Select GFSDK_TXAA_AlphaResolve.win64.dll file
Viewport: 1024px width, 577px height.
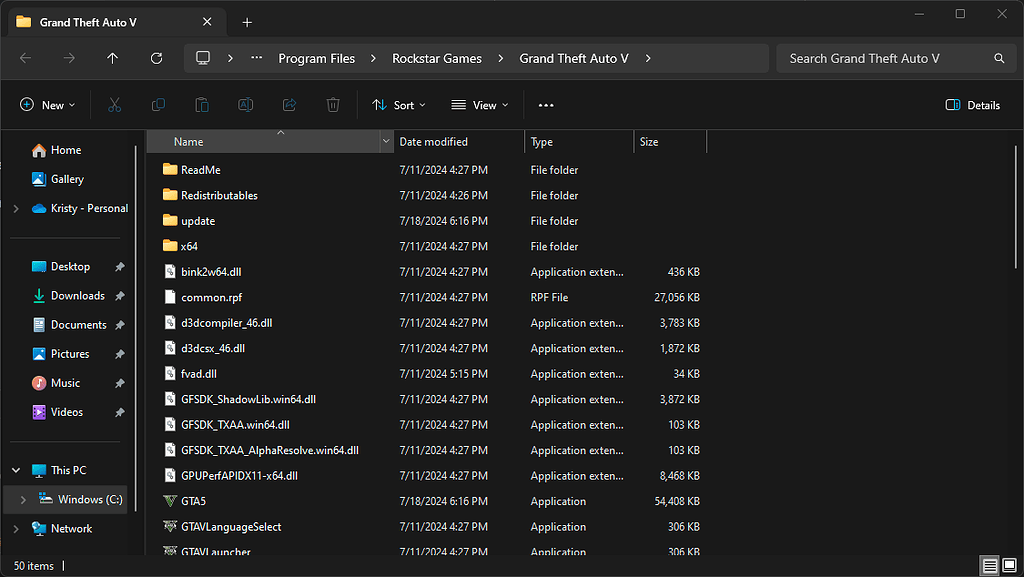(270, 450)
